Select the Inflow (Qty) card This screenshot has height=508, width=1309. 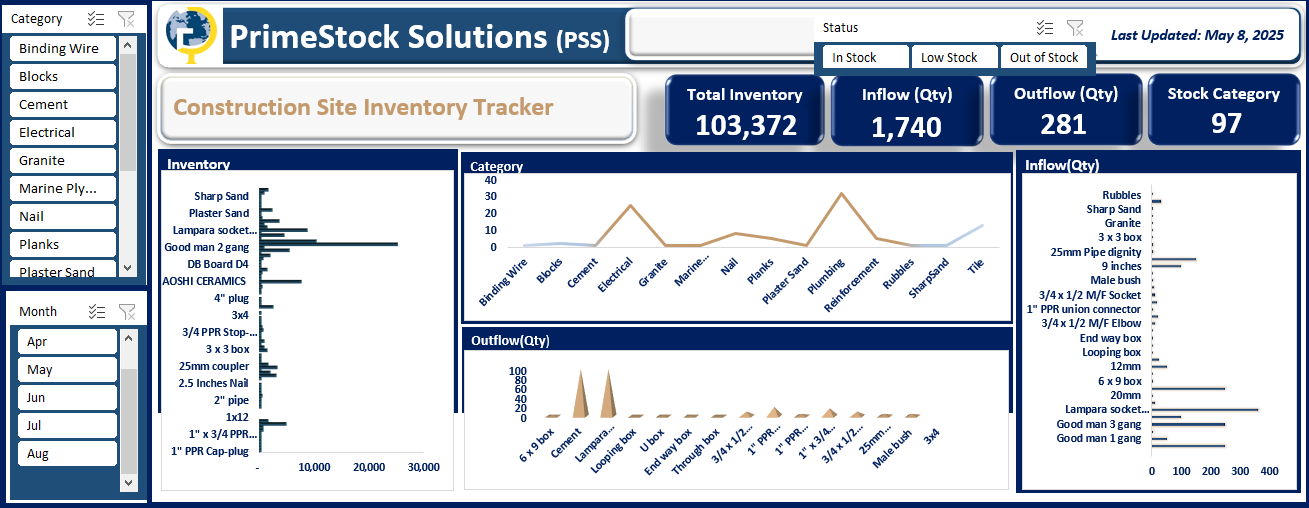907,110
